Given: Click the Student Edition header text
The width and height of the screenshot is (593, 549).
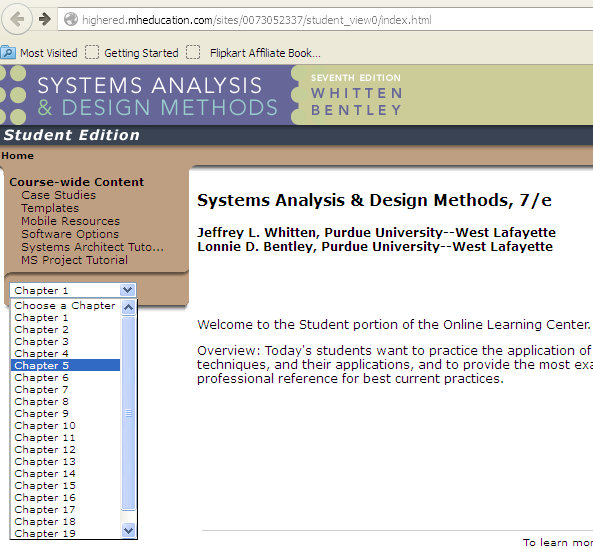Looking at the screenshot, I should [x=72, y=135].
